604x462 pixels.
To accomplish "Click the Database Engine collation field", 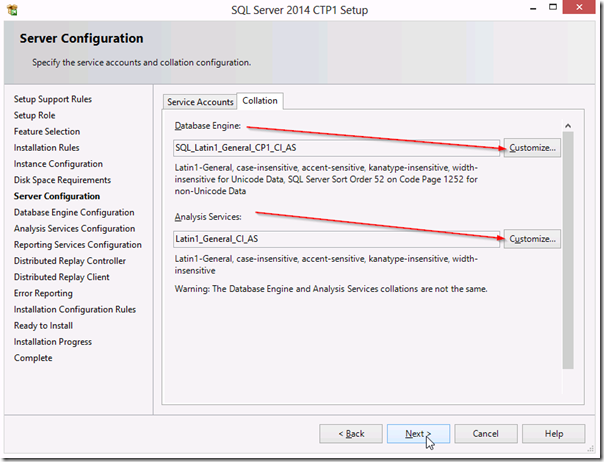I will [336, 148].
